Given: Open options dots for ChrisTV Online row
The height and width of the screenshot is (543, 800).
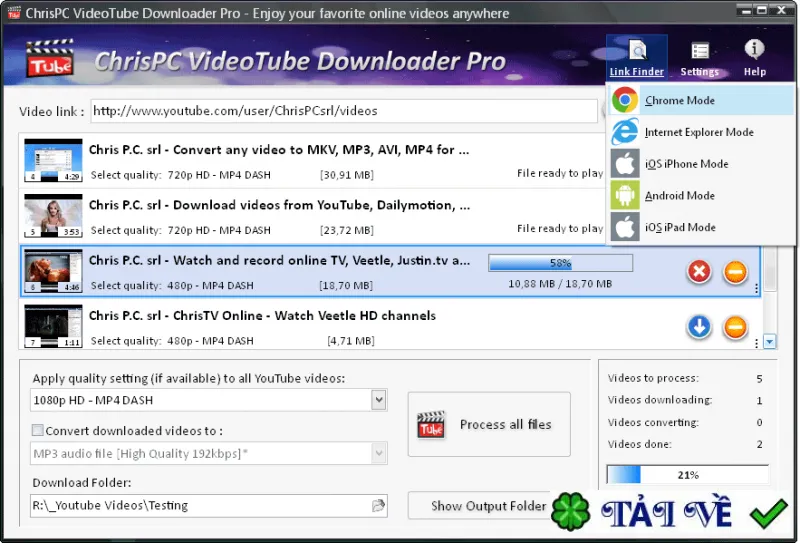Looking at the screenshot, I should [x=756, y=343].
